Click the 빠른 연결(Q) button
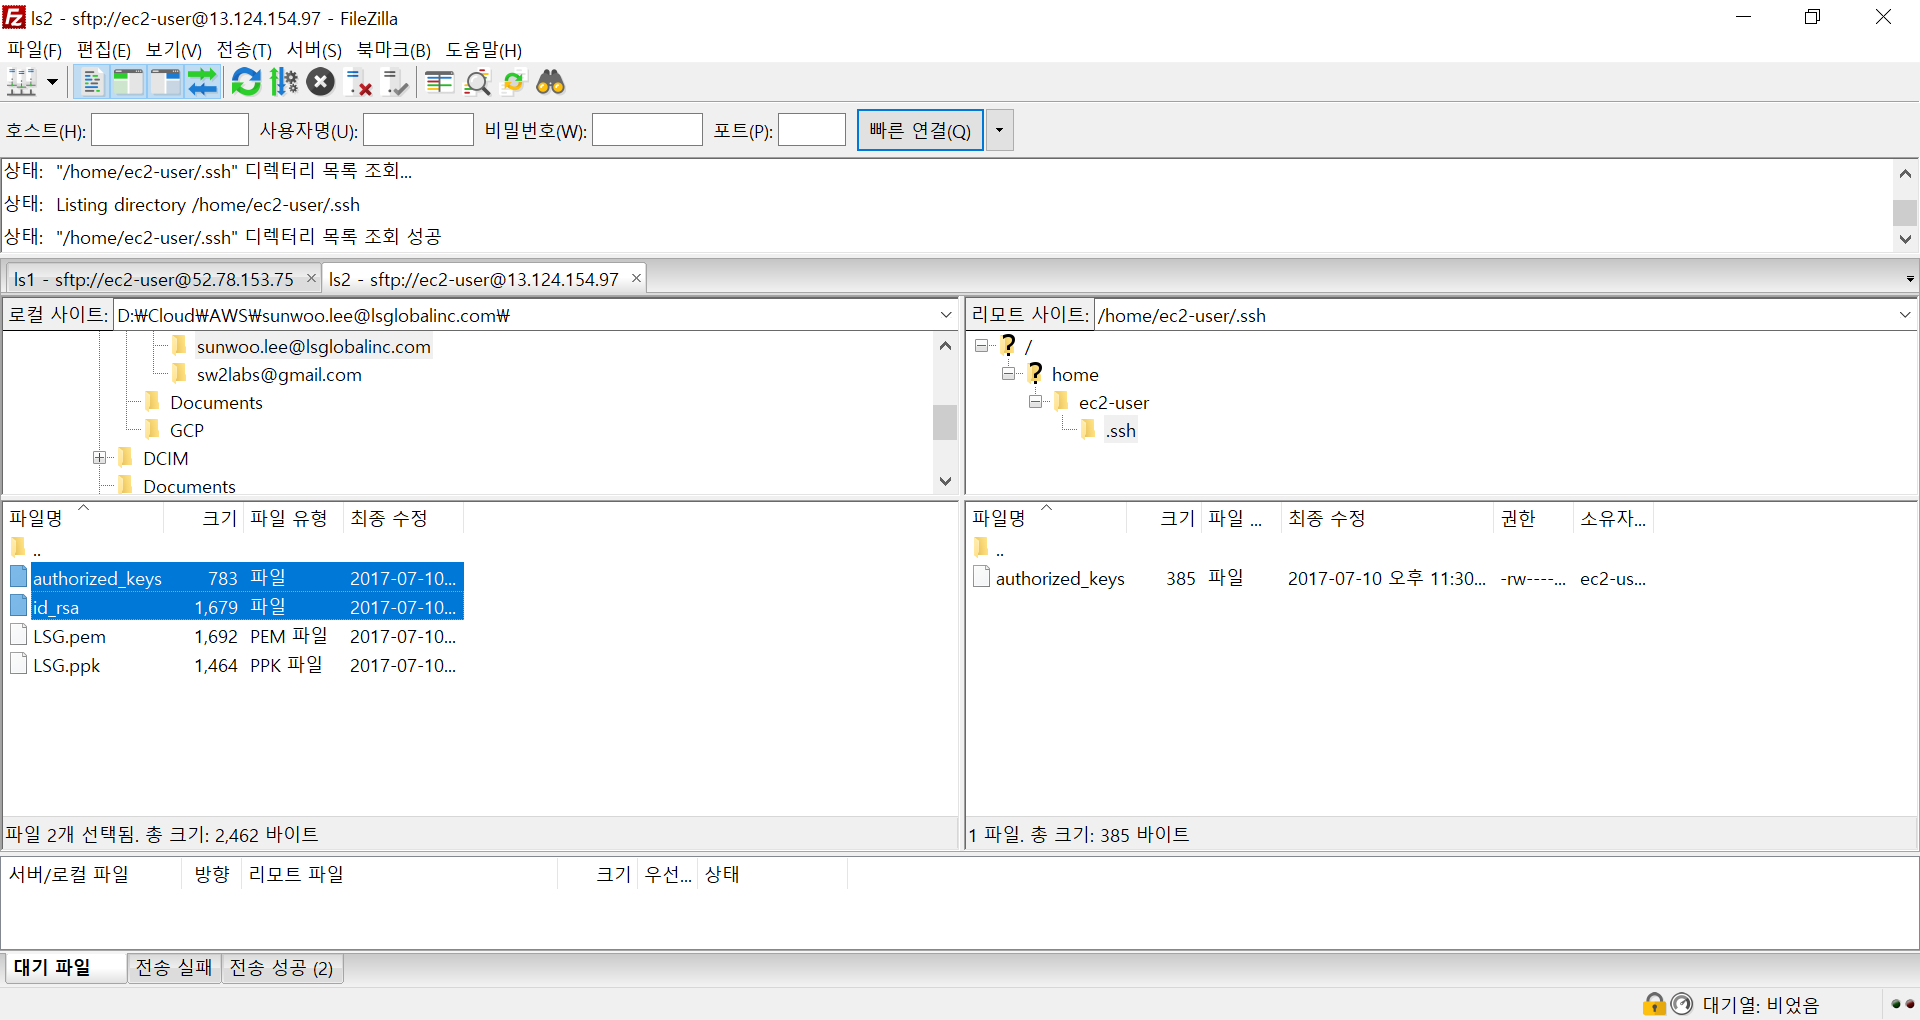The height and width of the screenshot is (1020, 1920). [920, 130]
